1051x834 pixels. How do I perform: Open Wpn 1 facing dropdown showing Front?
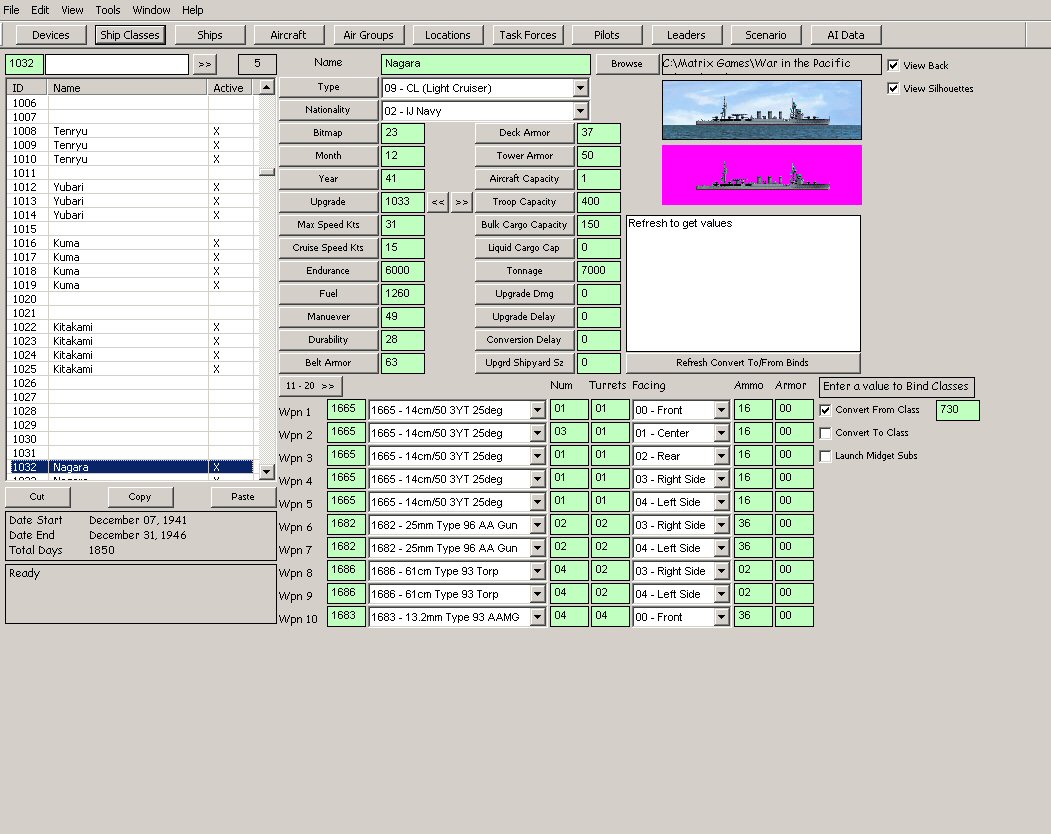click(x=721, y=410)
